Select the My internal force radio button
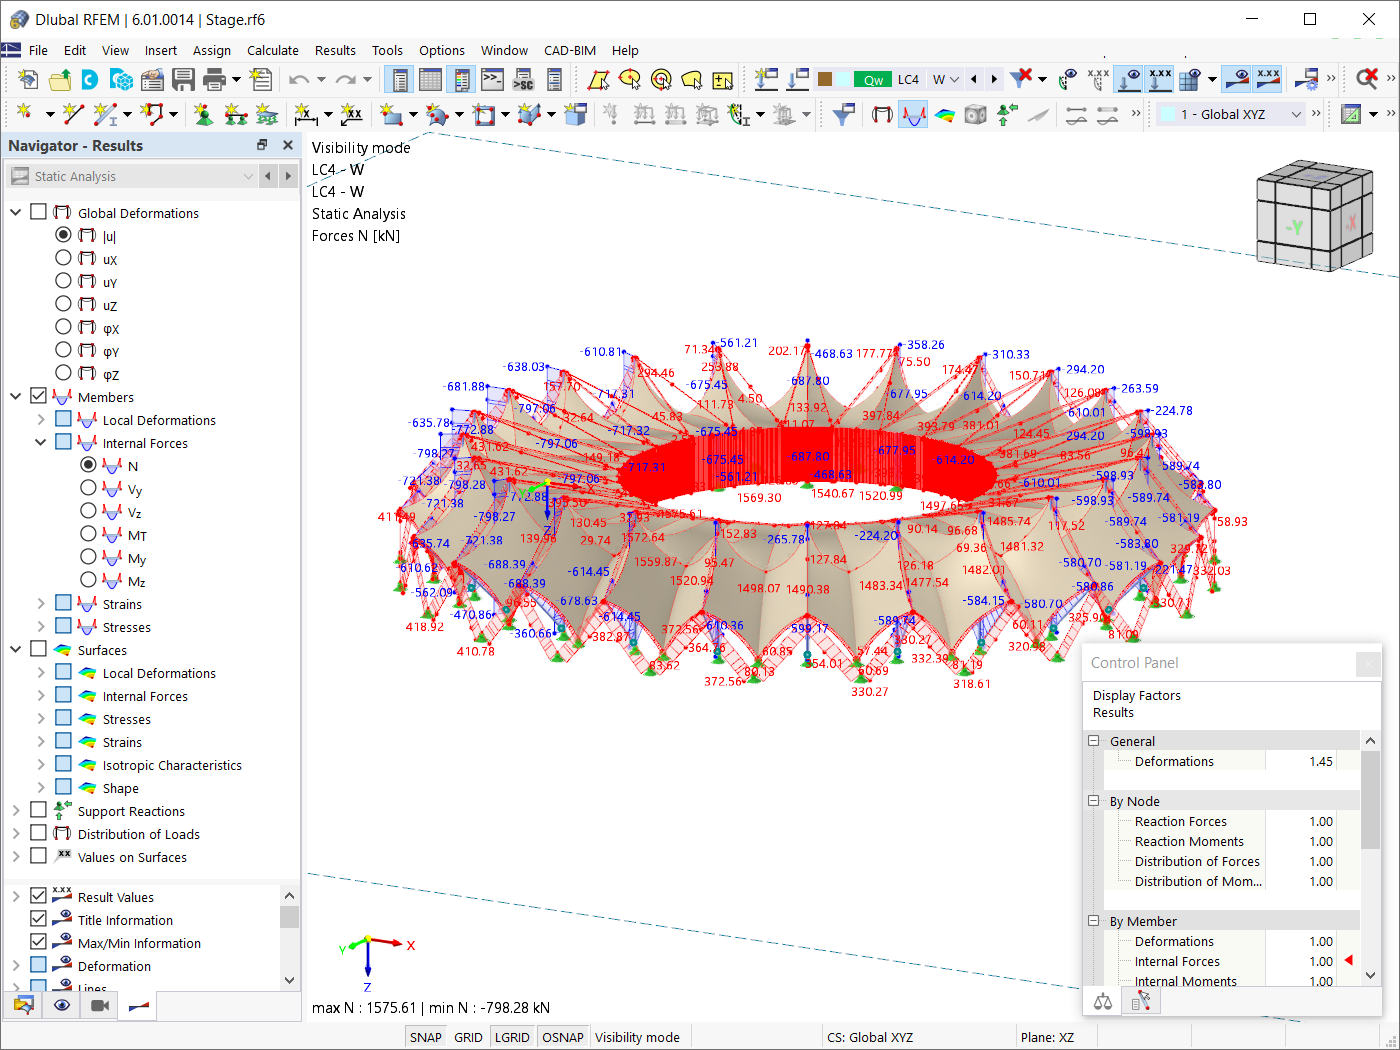The width and height of the screenshot is (1400, 1050). pos(88,558)
